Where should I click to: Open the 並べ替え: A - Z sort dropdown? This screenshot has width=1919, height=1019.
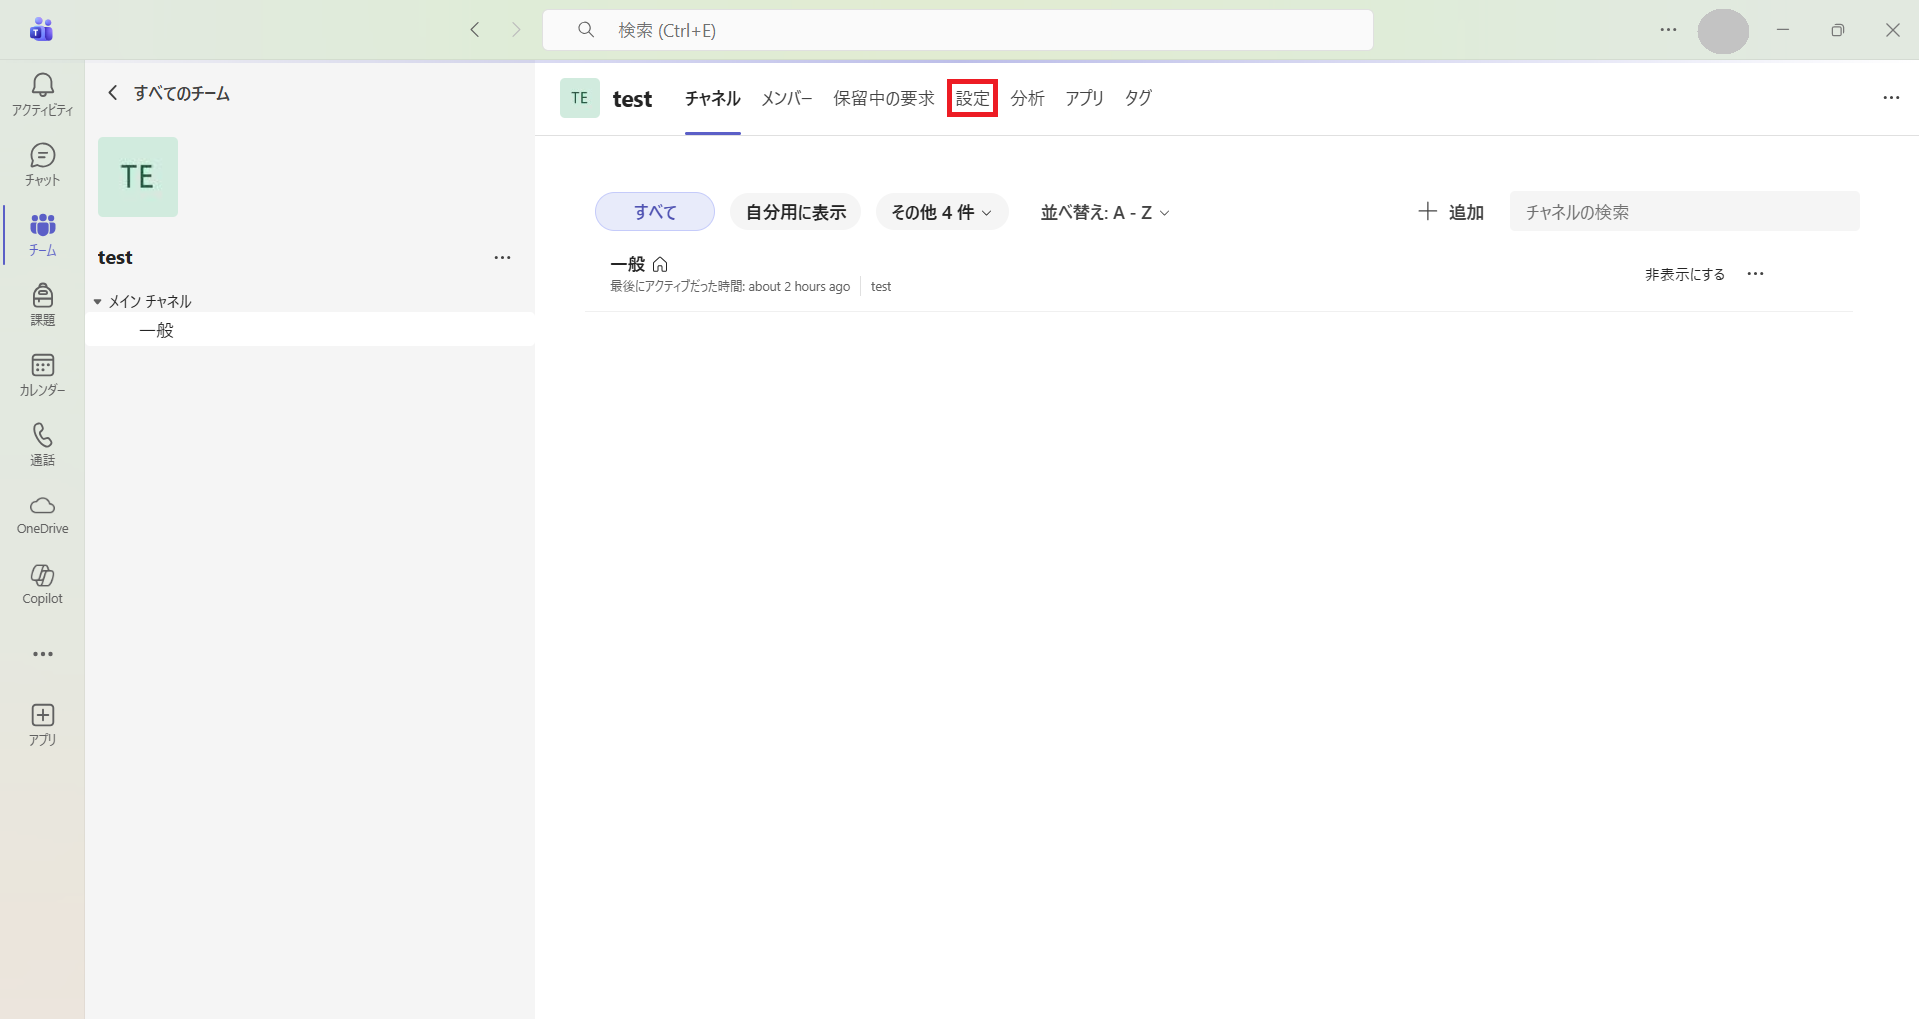1104,212
